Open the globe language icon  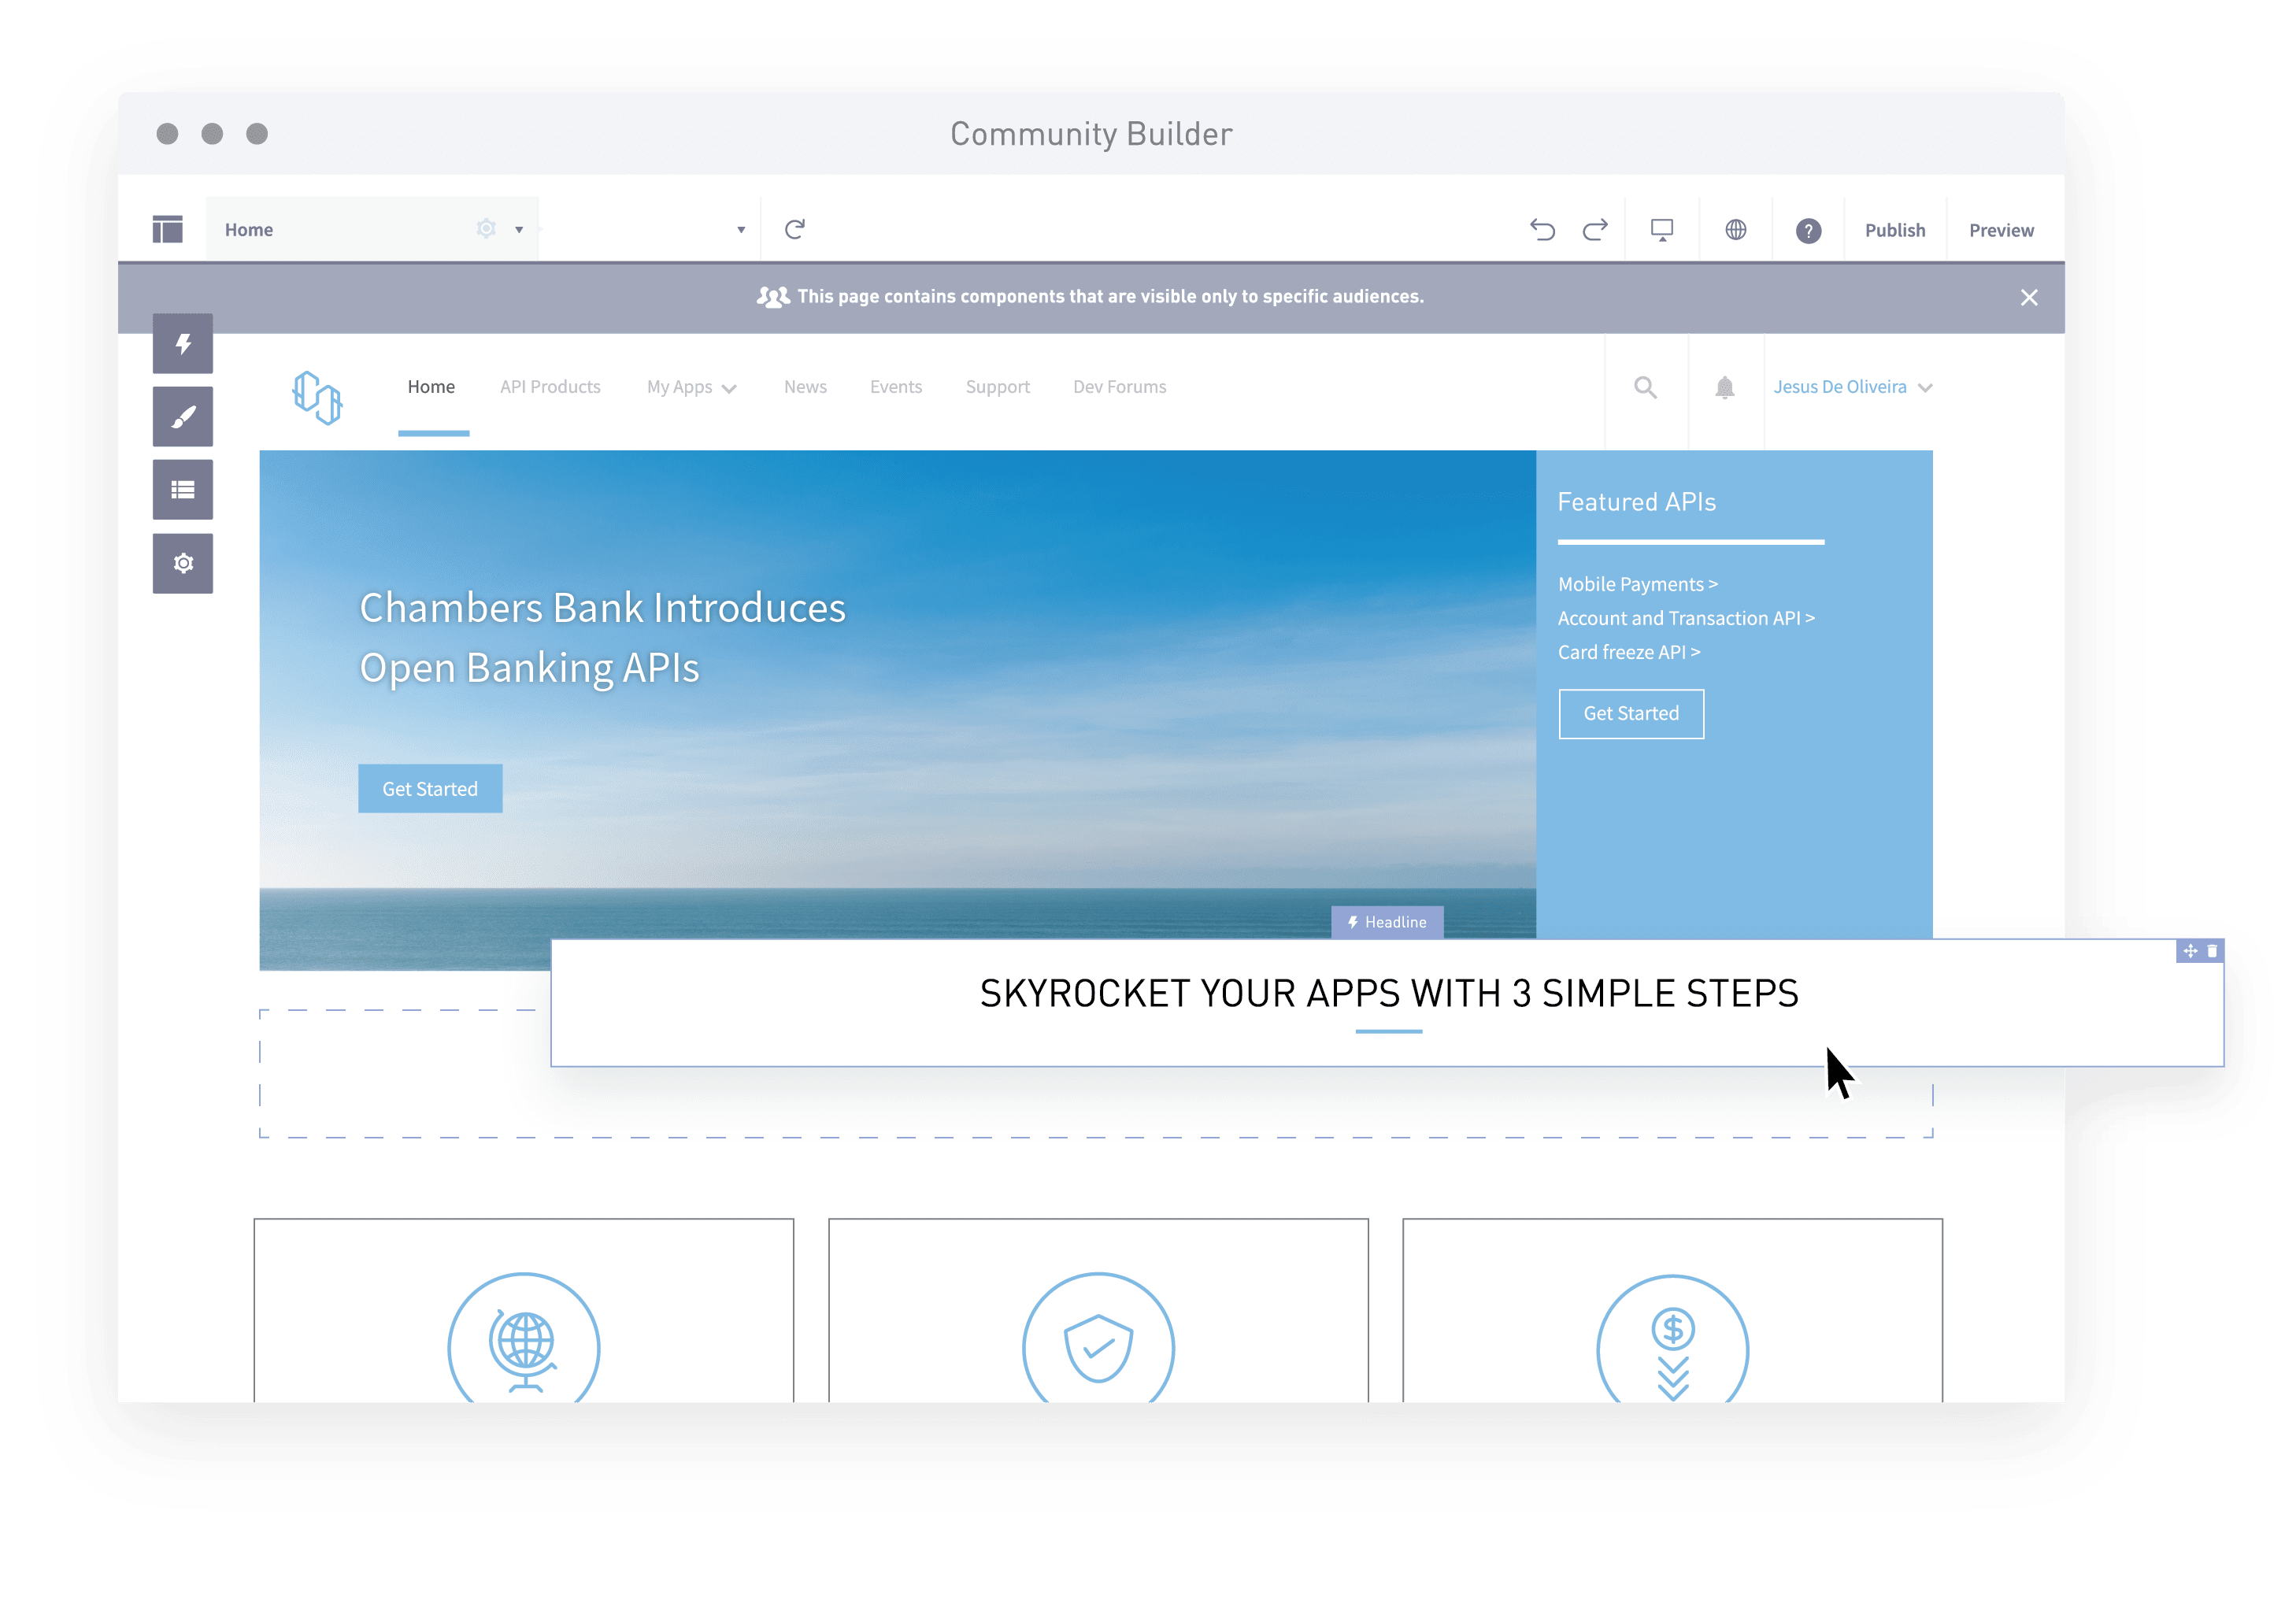click(x=1736, y=230)
